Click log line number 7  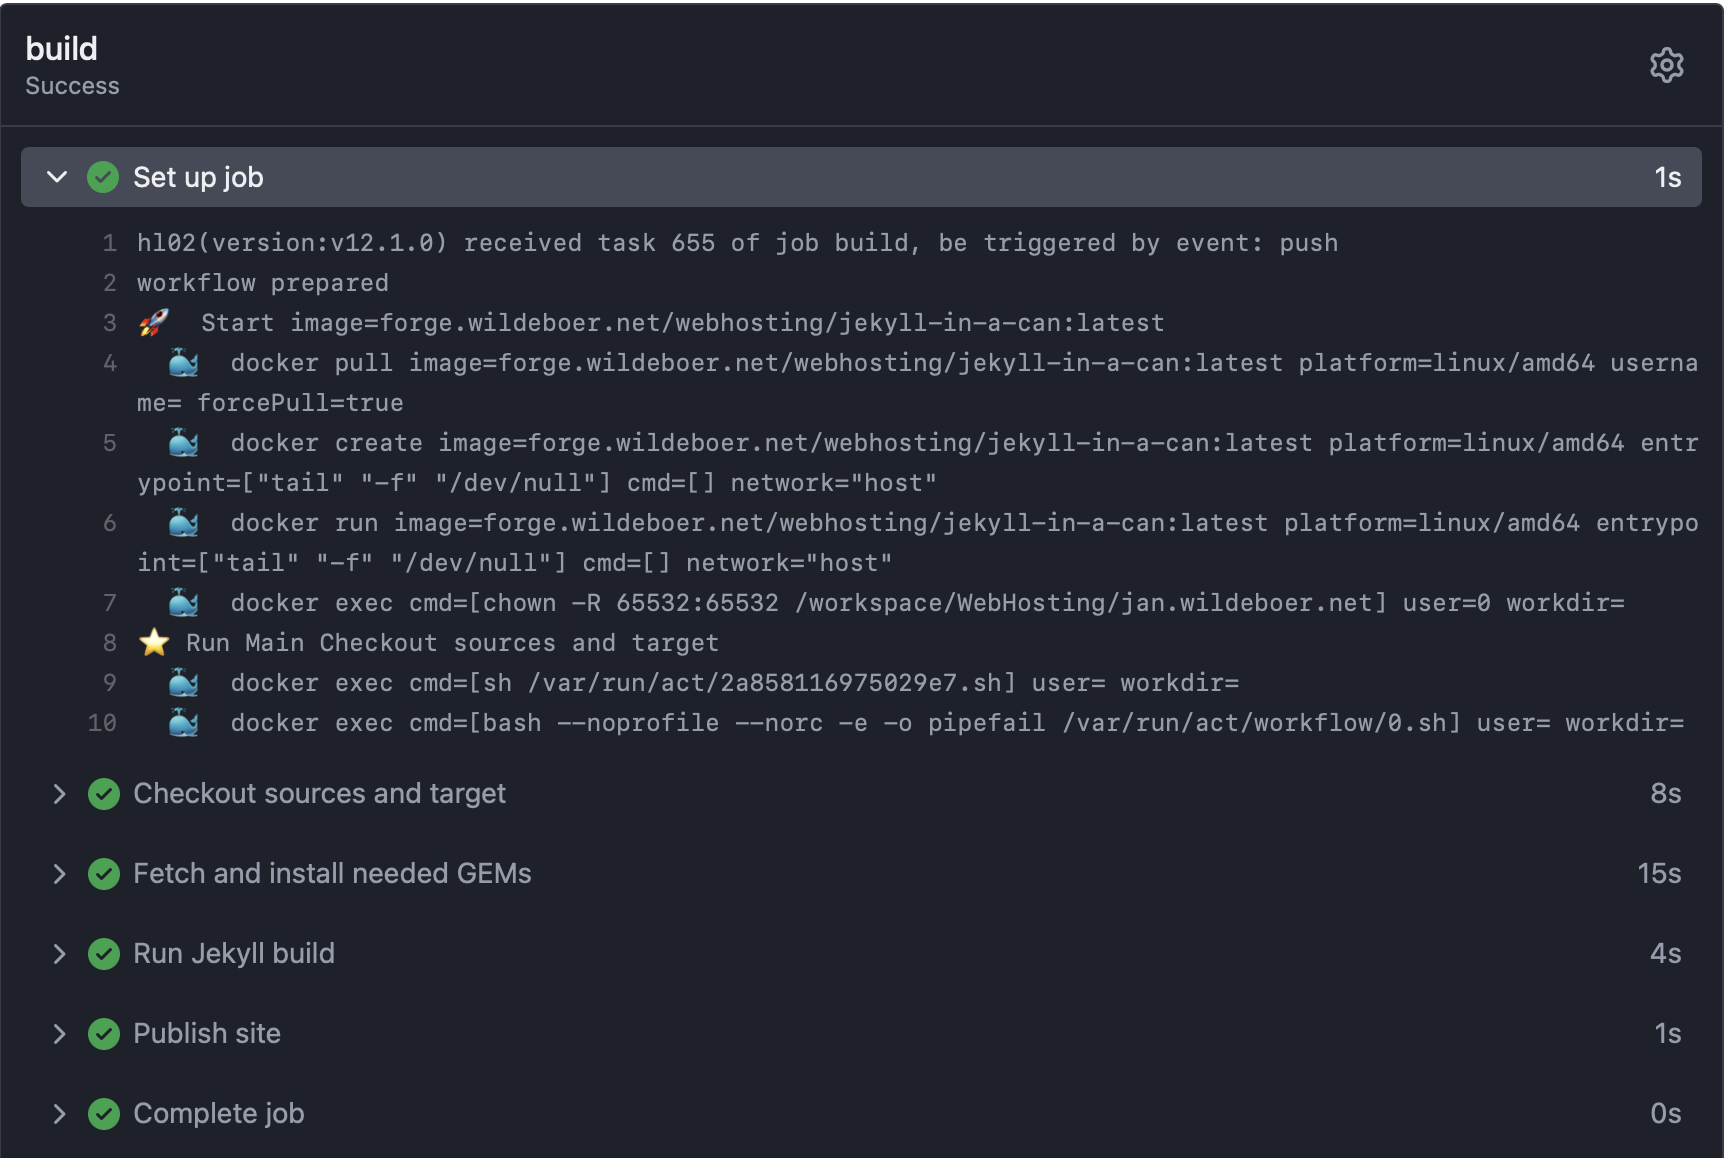click(x=109, y=603)
